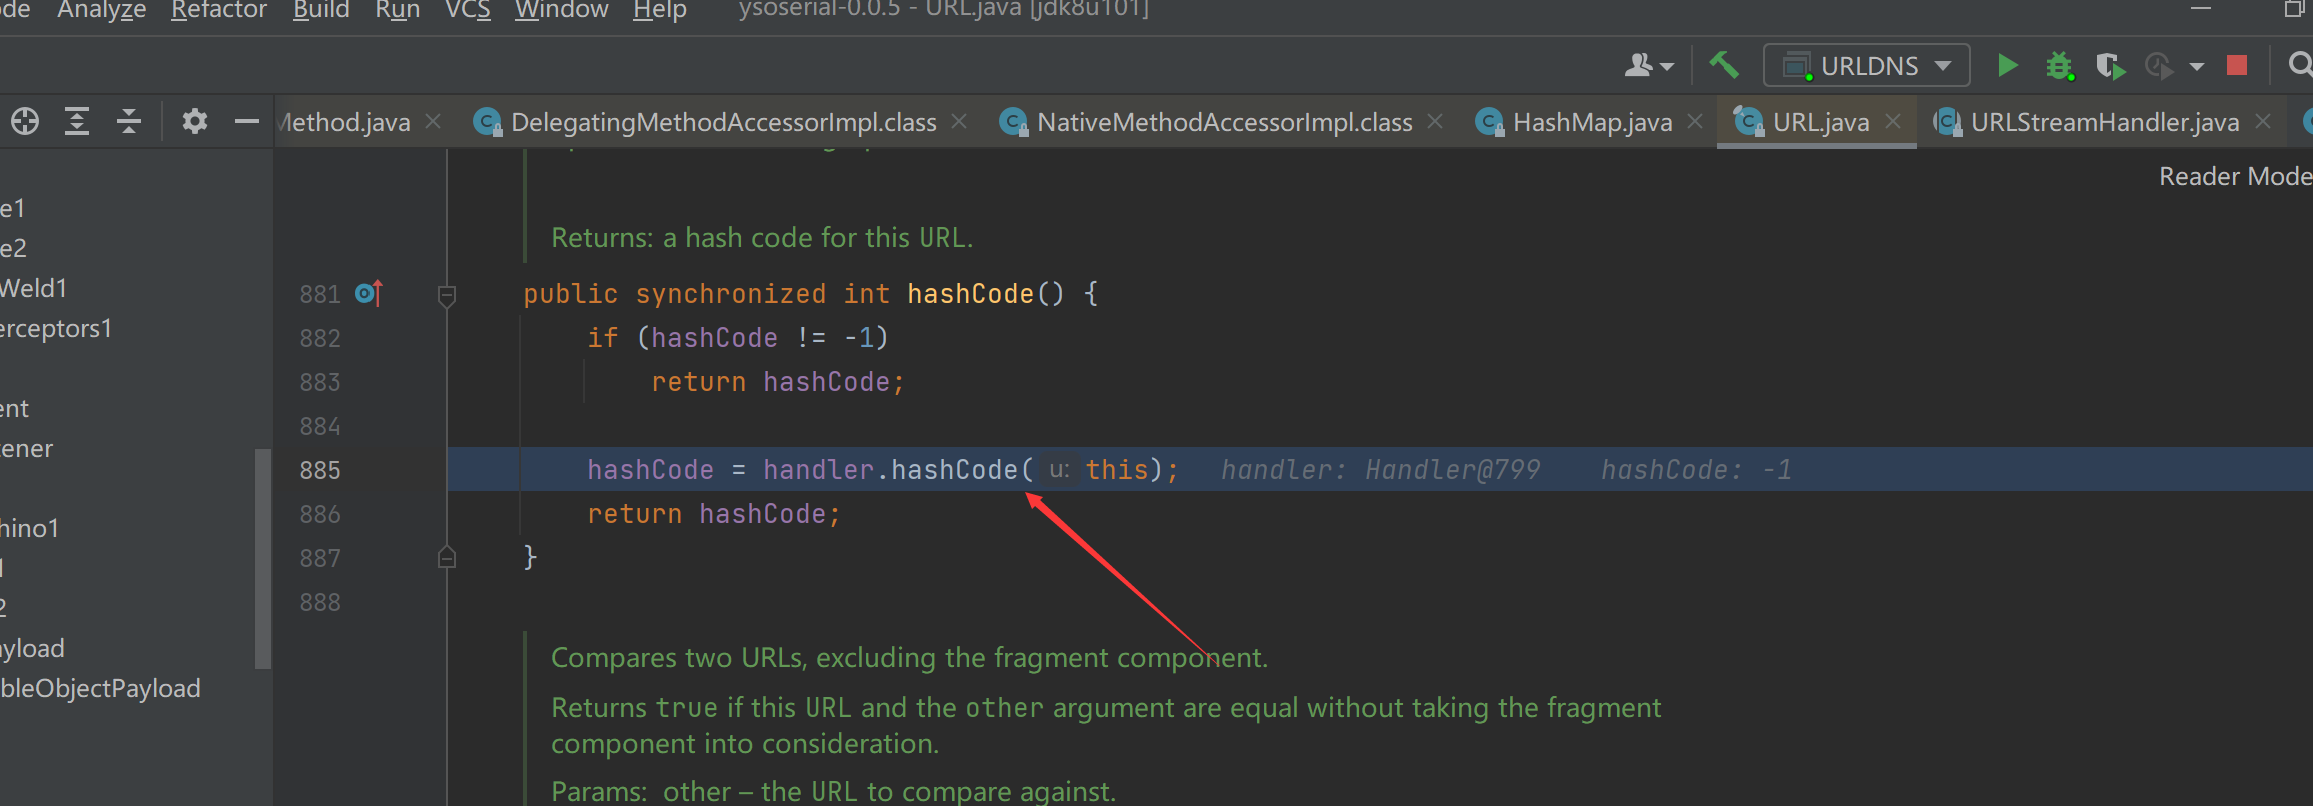This screenshot has height=806, width=2313.
Task: Run with coverage icon
Action: [x=2110, y=66]
